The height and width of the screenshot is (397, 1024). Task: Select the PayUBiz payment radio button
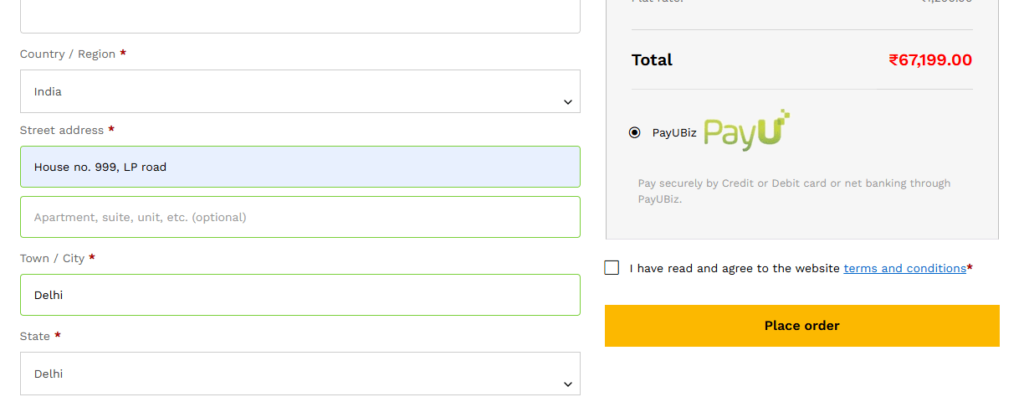635,133
